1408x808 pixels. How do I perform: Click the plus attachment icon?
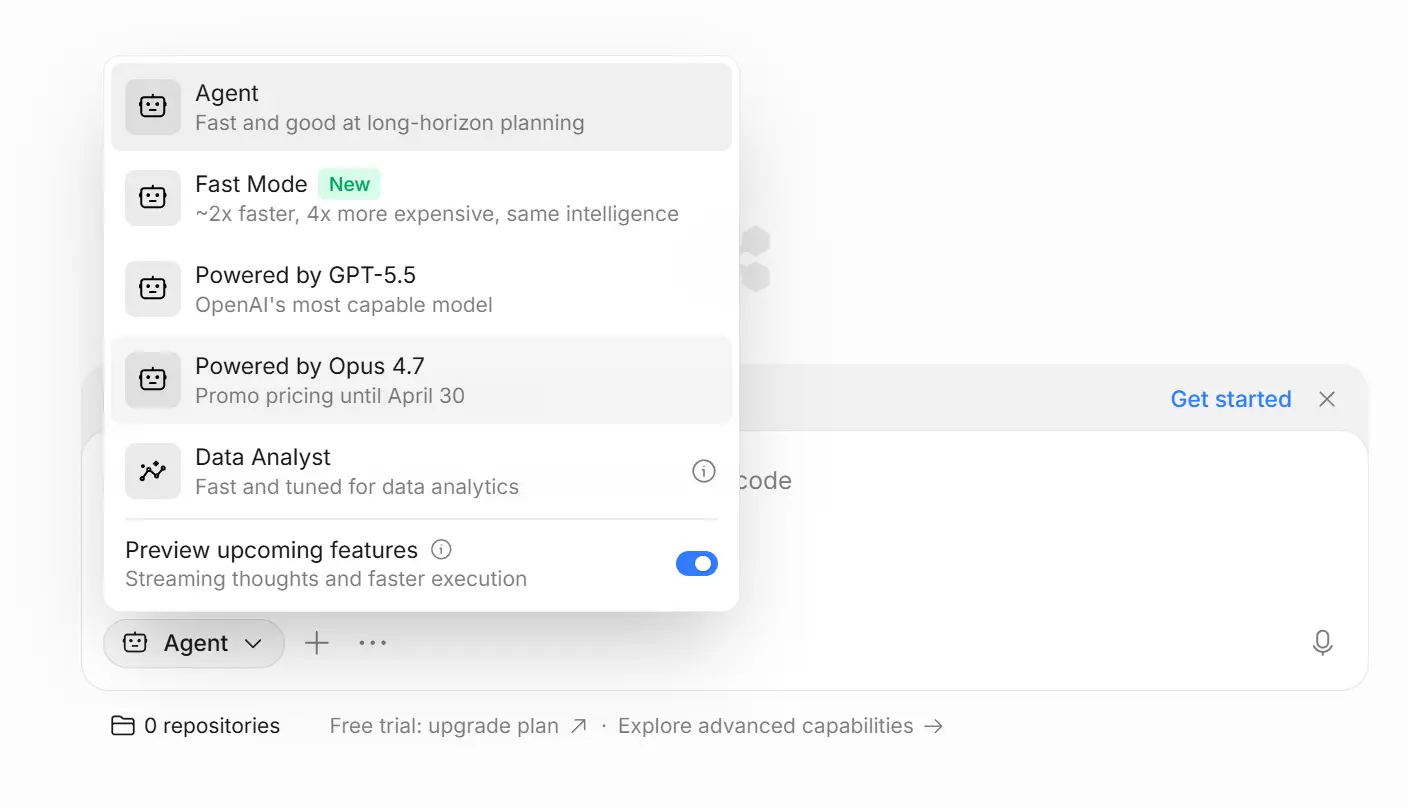point(316,643)
